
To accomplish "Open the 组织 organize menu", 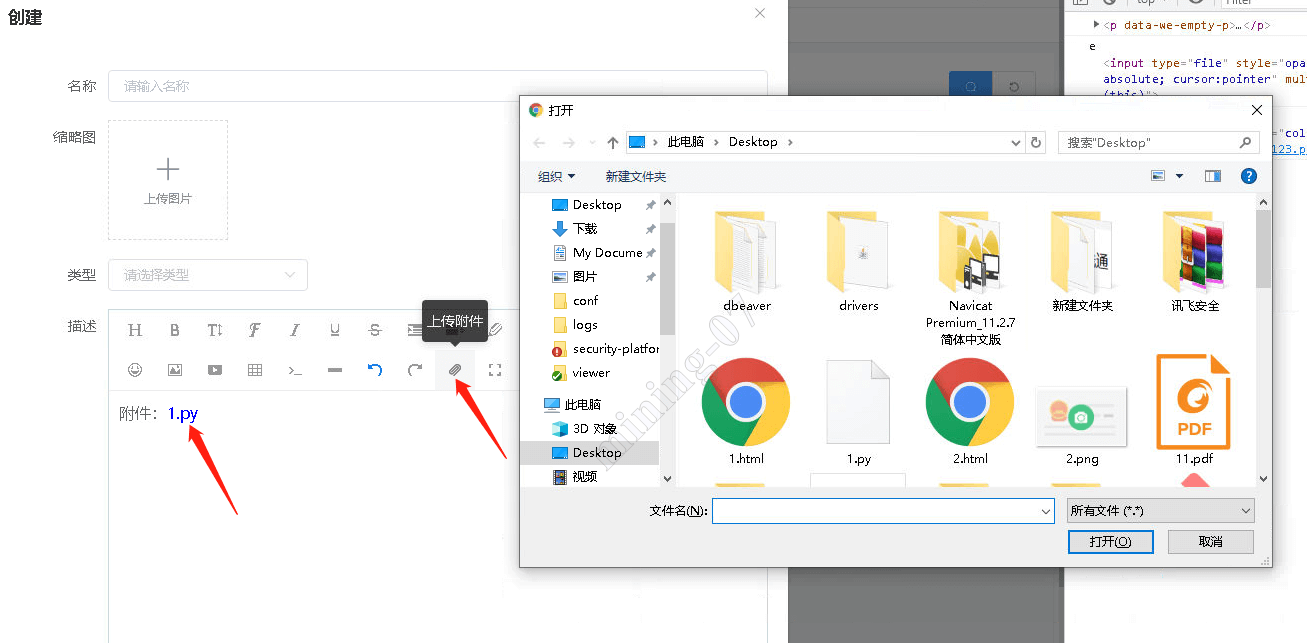I will (556, 176).
